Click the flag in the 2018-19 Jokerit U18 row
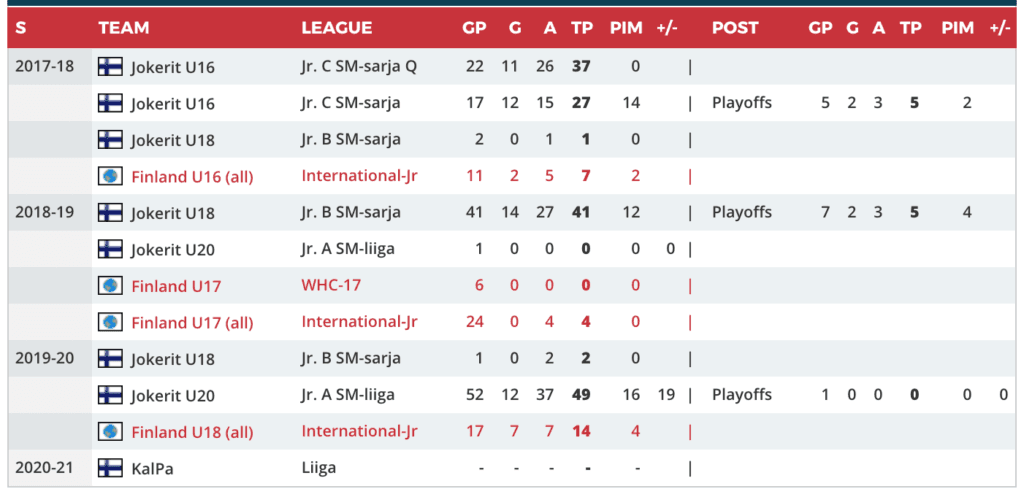The image size is (1024, 489). click(x=110, y=212)
